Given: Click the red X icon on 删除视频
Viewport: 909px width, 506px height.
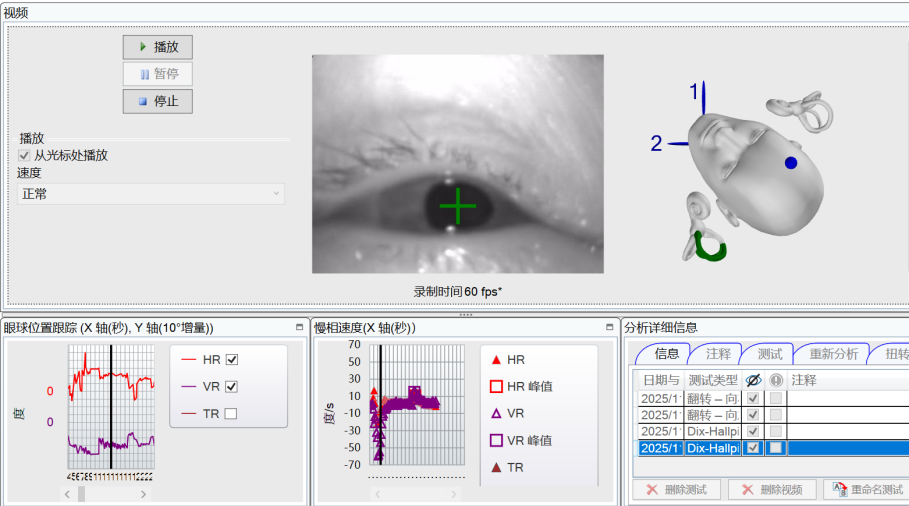Looking at the screenshot, I should pos(747,490).
